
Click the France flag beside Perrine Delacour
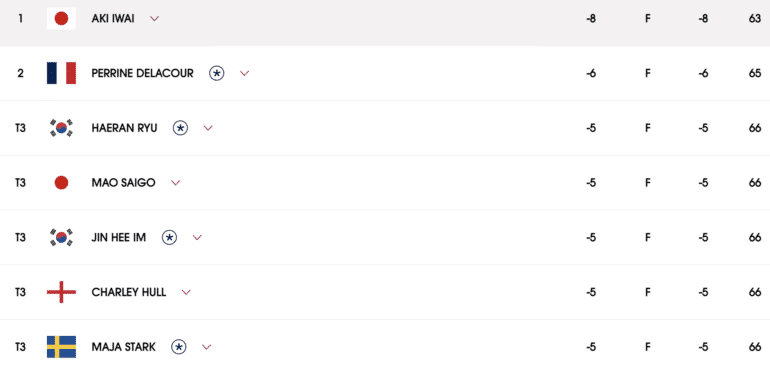click(x=61, y=73)
